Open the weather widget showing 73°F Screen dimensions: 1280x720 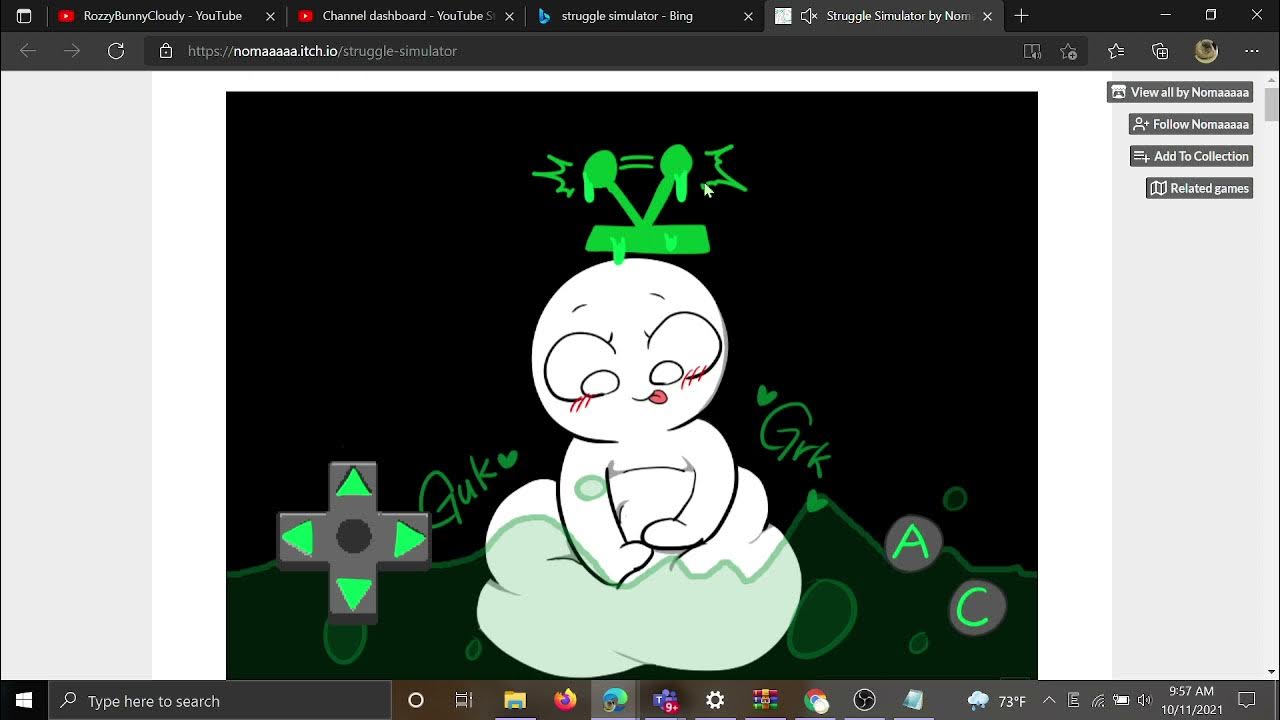997,701
